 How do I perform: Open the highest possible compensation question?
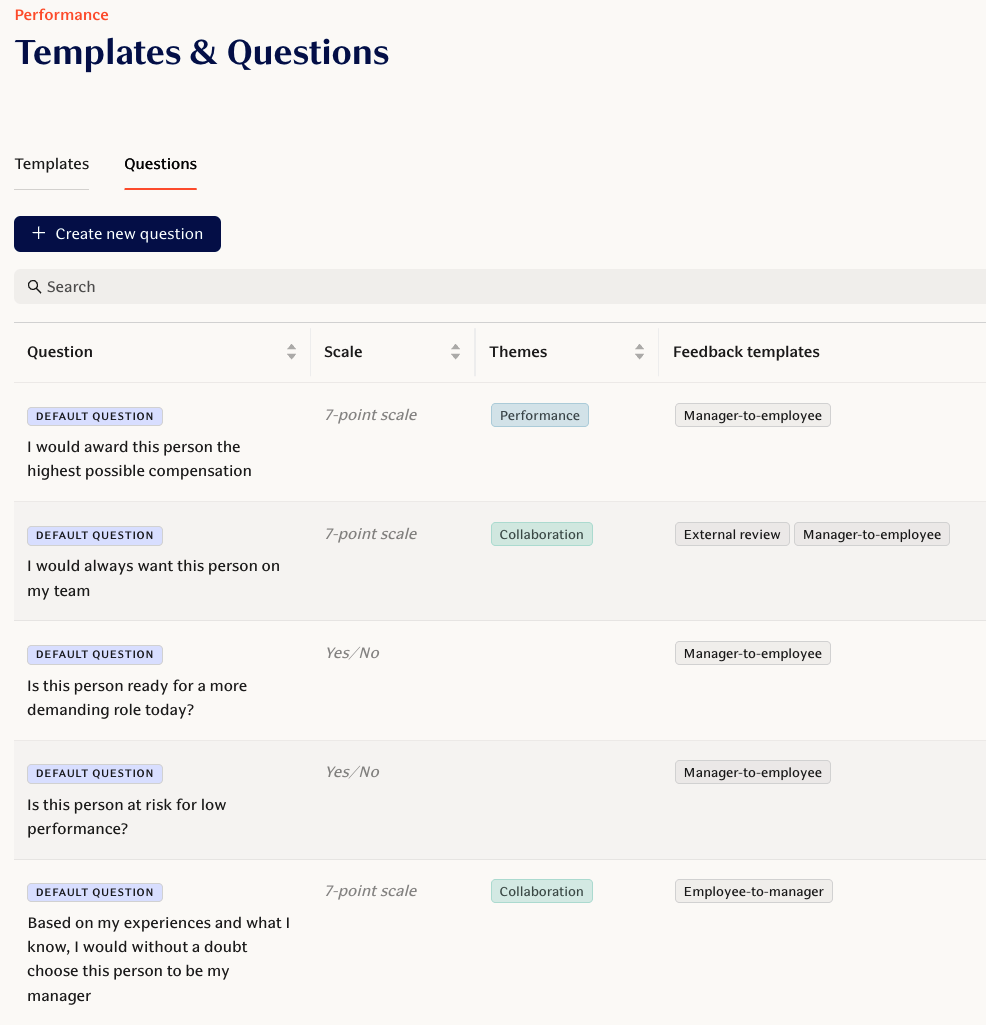click(139, 459)
